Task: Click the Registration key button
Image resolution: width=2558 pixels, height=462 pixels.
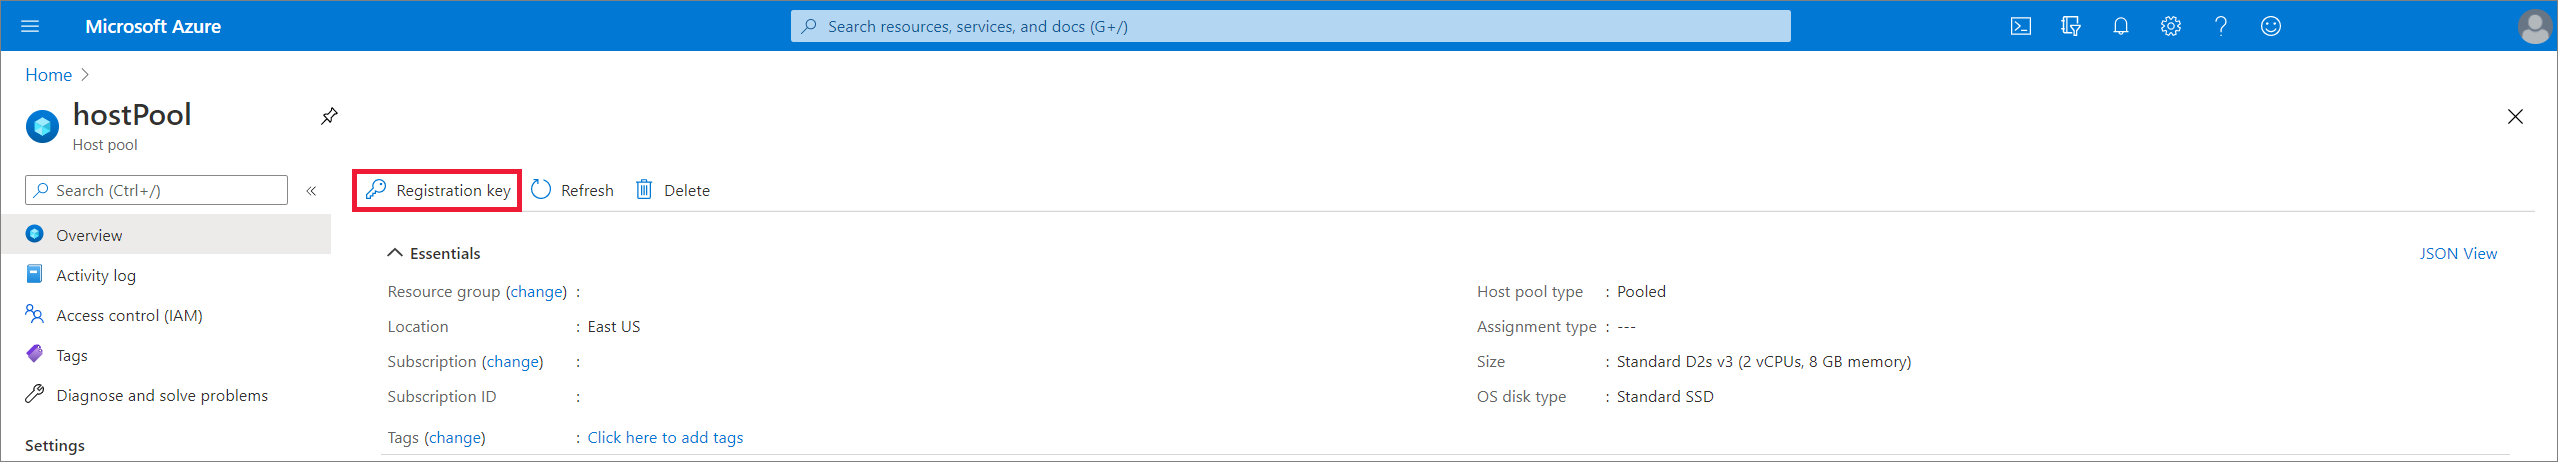Action: (437, 190)
